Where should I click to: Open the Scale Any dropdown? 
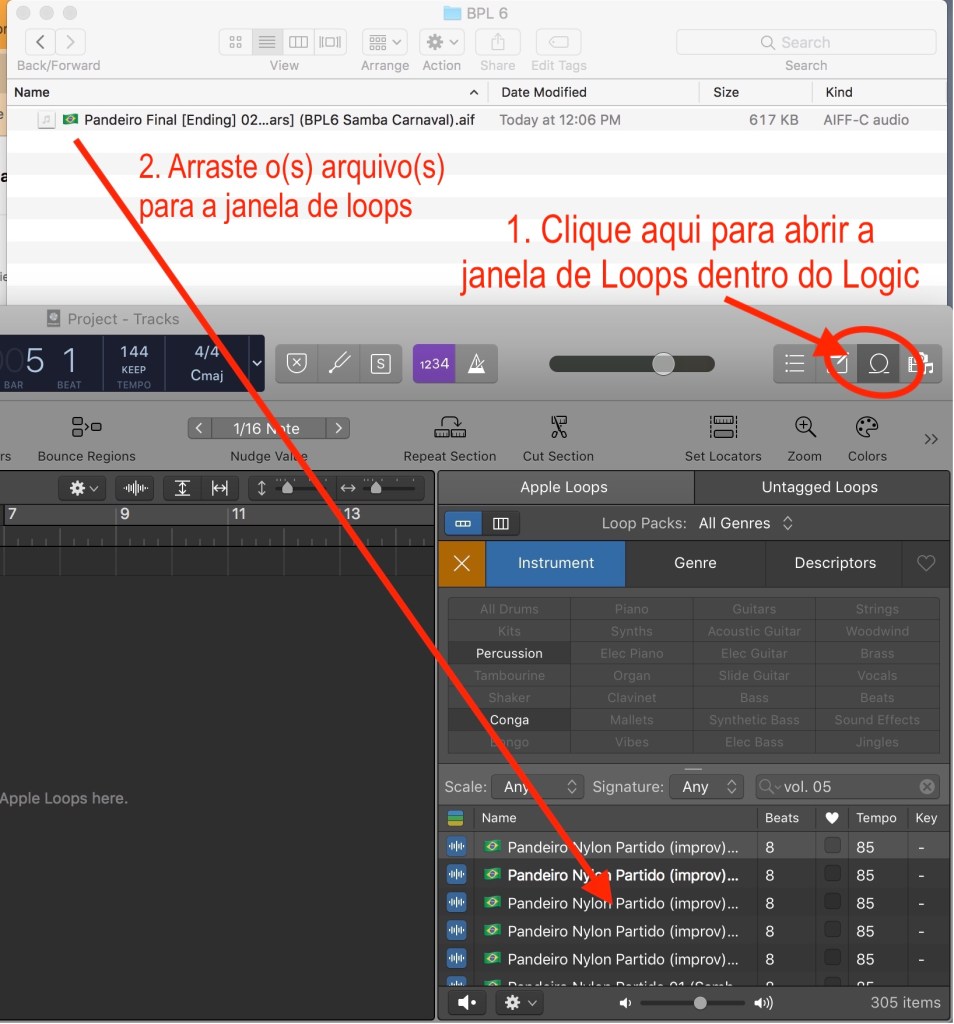[x=536, y=787]
